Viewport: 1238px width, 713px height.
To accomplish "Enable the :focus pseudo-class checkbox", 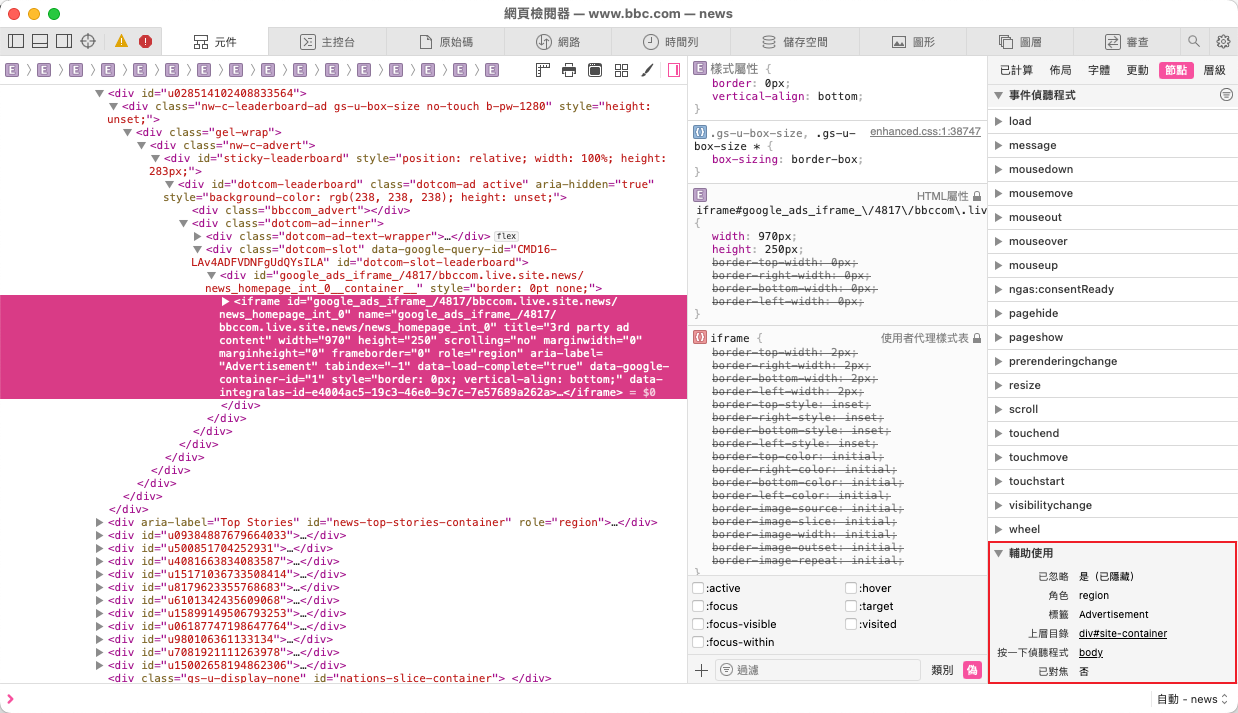I will (698, 606).
